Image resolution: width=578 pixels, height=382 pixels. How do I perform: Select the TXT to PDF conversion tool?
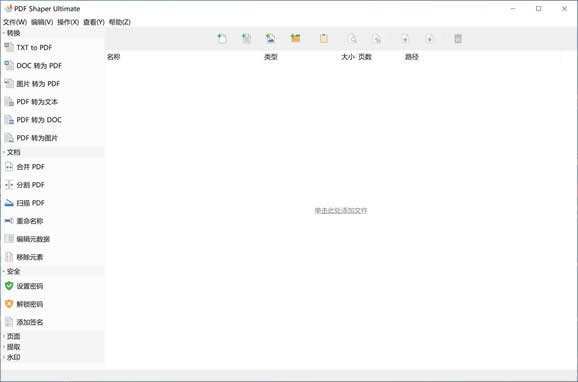pyautogui.click(x=28, y=48)
